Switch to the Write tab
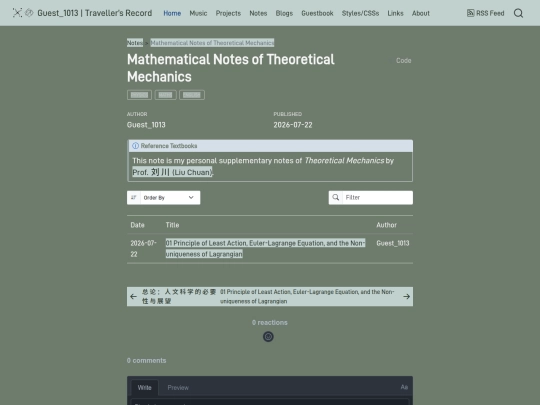 pos(145,387)
